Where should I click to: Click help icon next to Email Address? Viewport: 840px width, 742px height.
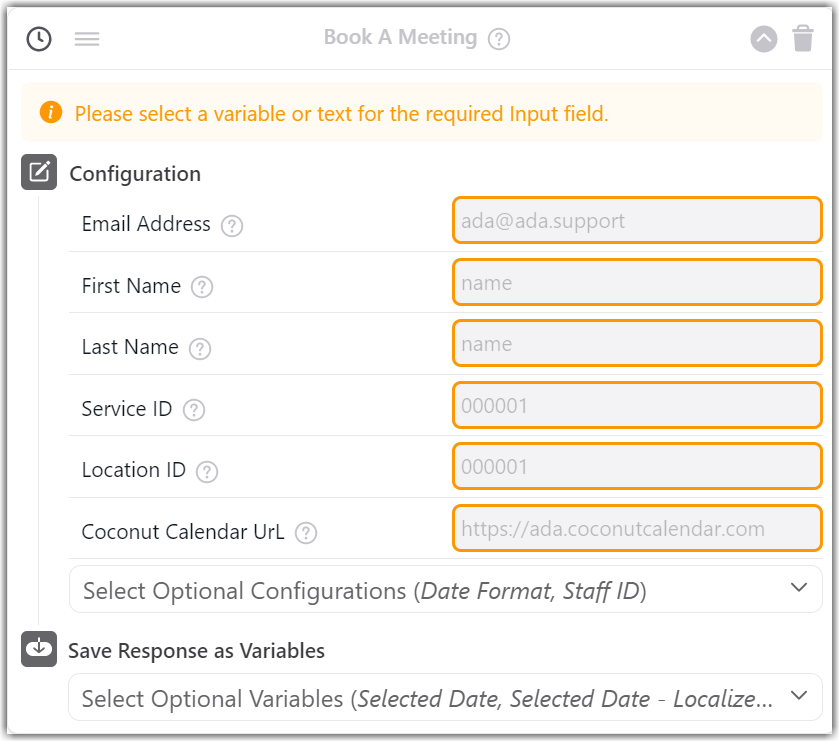tap(232, 225)
